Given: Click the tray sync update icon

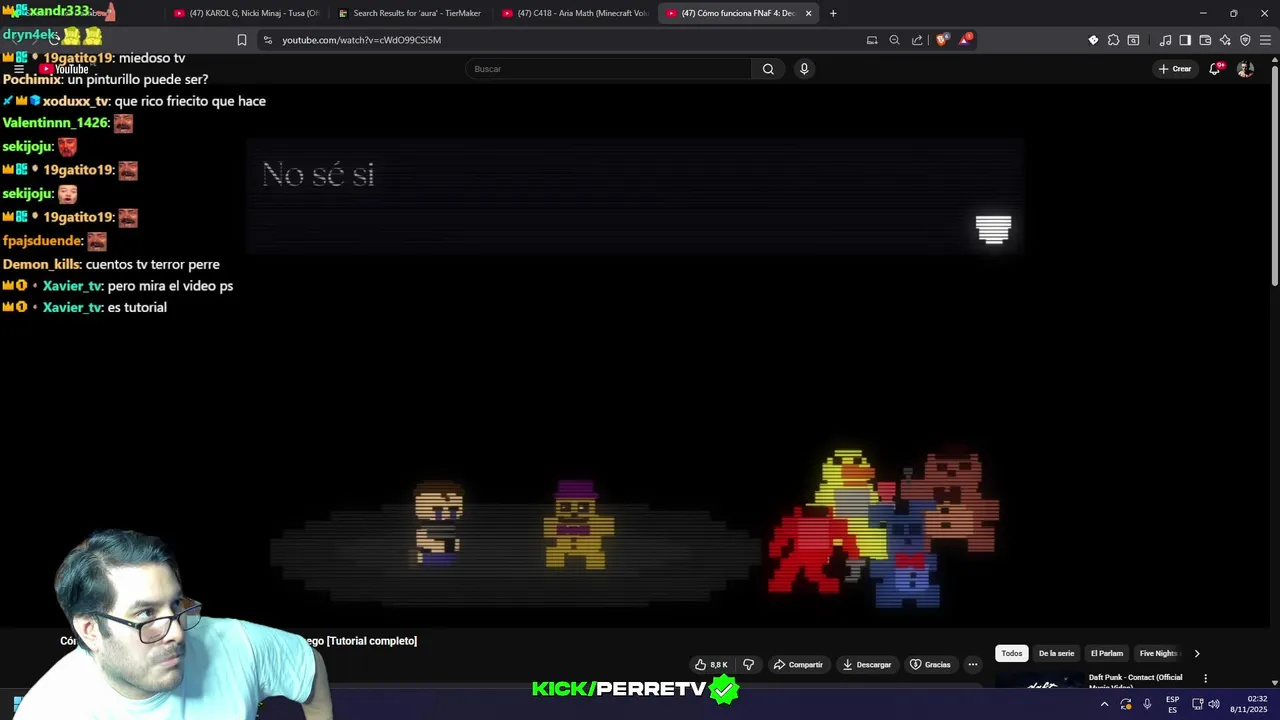Looking at the screenshot, I should coord(1126,704).
